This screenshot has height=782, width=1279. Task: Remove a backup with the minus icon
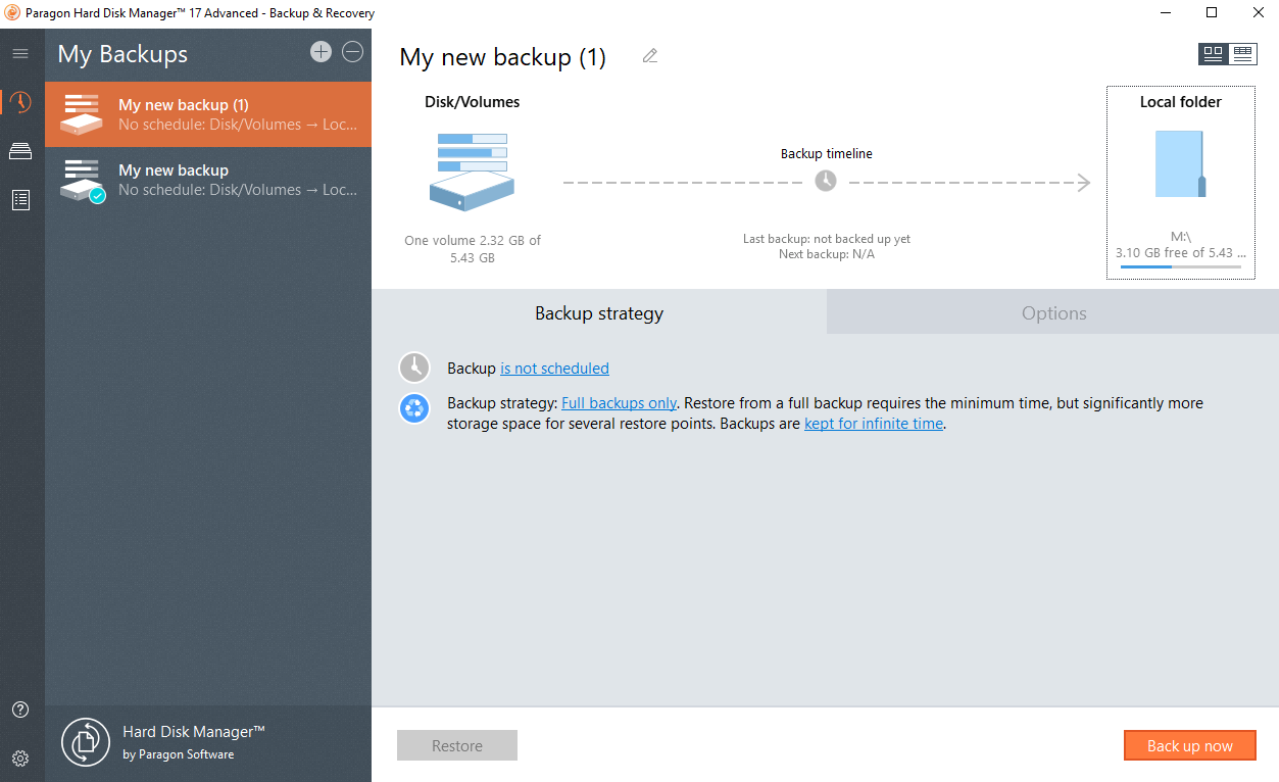coord(352,51)
